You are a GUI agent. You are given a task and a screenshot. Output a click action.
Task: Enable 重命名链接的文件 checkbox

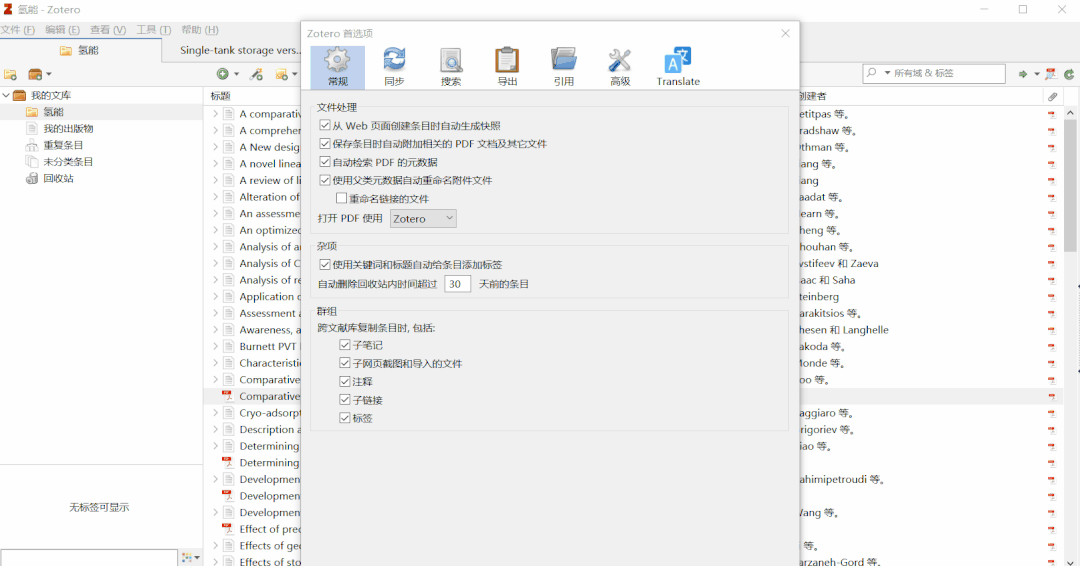click(342, 198)
